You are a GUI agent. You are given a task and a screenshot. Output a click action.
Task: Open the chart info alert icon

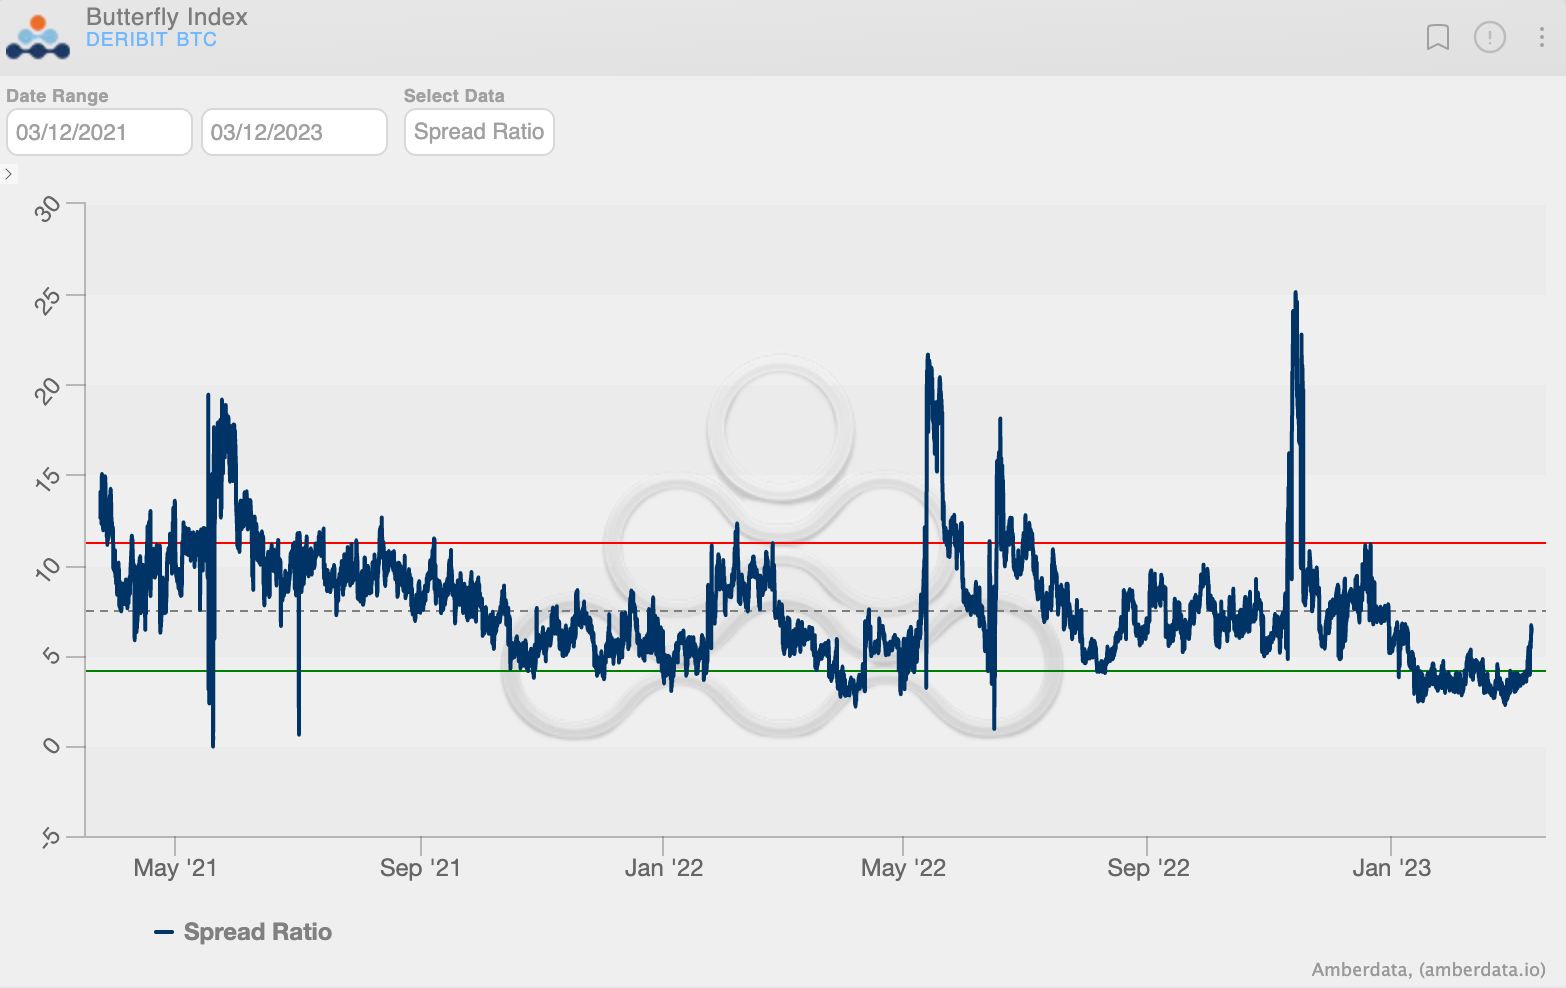click(x=1489, y=38)
